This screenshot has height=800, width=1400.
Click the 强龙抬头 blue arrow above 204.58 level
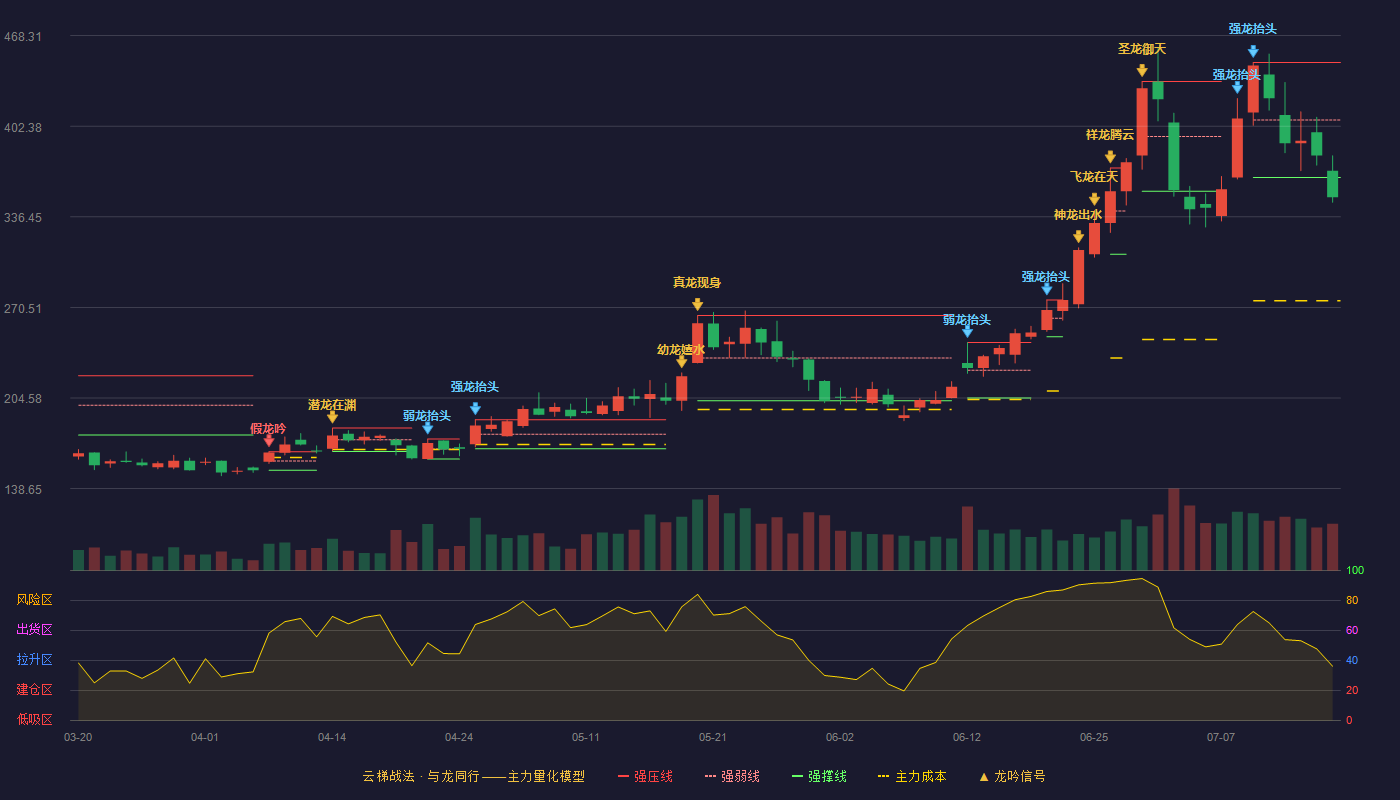(x=475, y=408)
